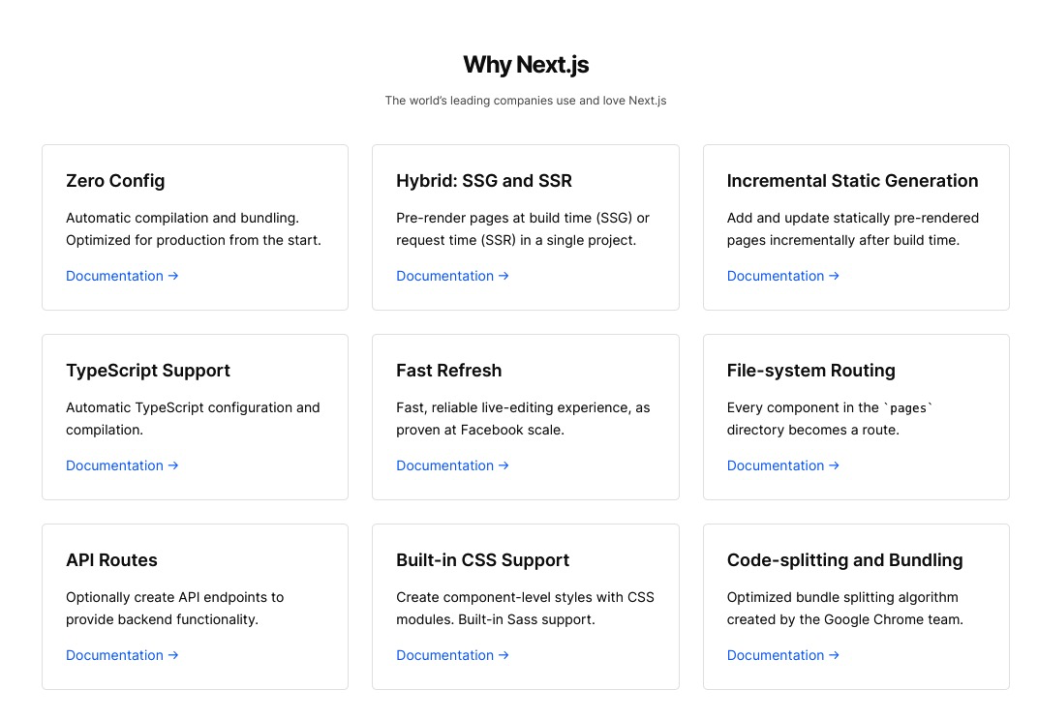The image size is (1038, 719).
Task: Click subtitle about world's leading companies
Action: click(526, 101)
